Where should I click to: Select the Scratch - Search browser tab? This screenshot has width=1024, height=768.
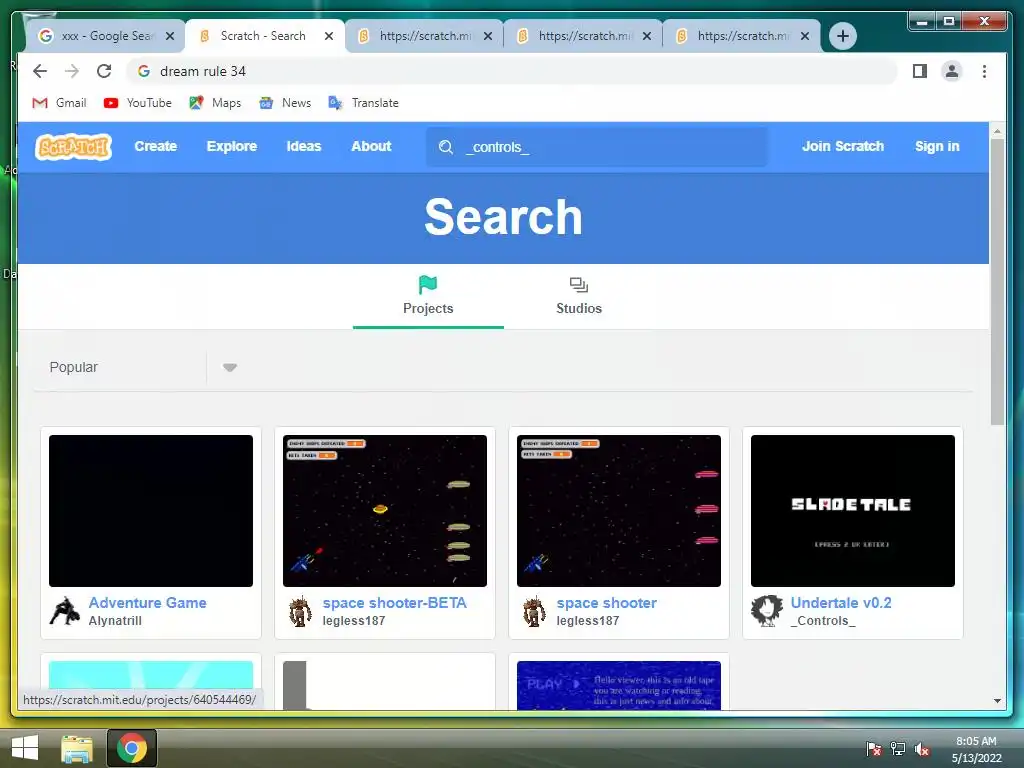[263, 36]
